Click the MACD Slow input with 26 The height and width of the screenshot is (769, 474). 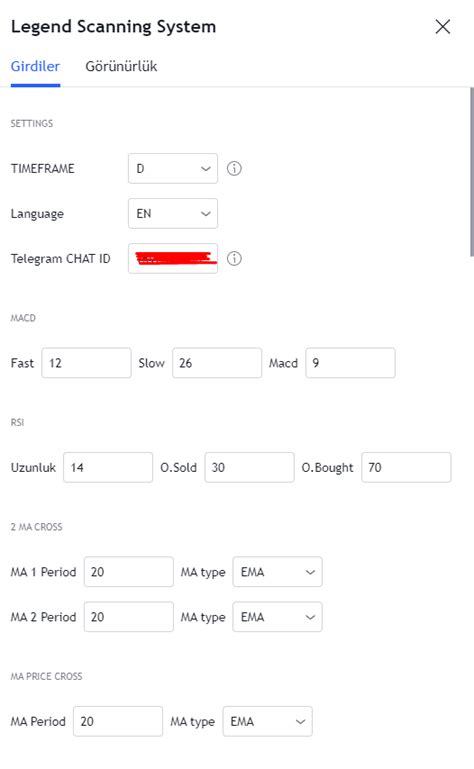[217, 363]
